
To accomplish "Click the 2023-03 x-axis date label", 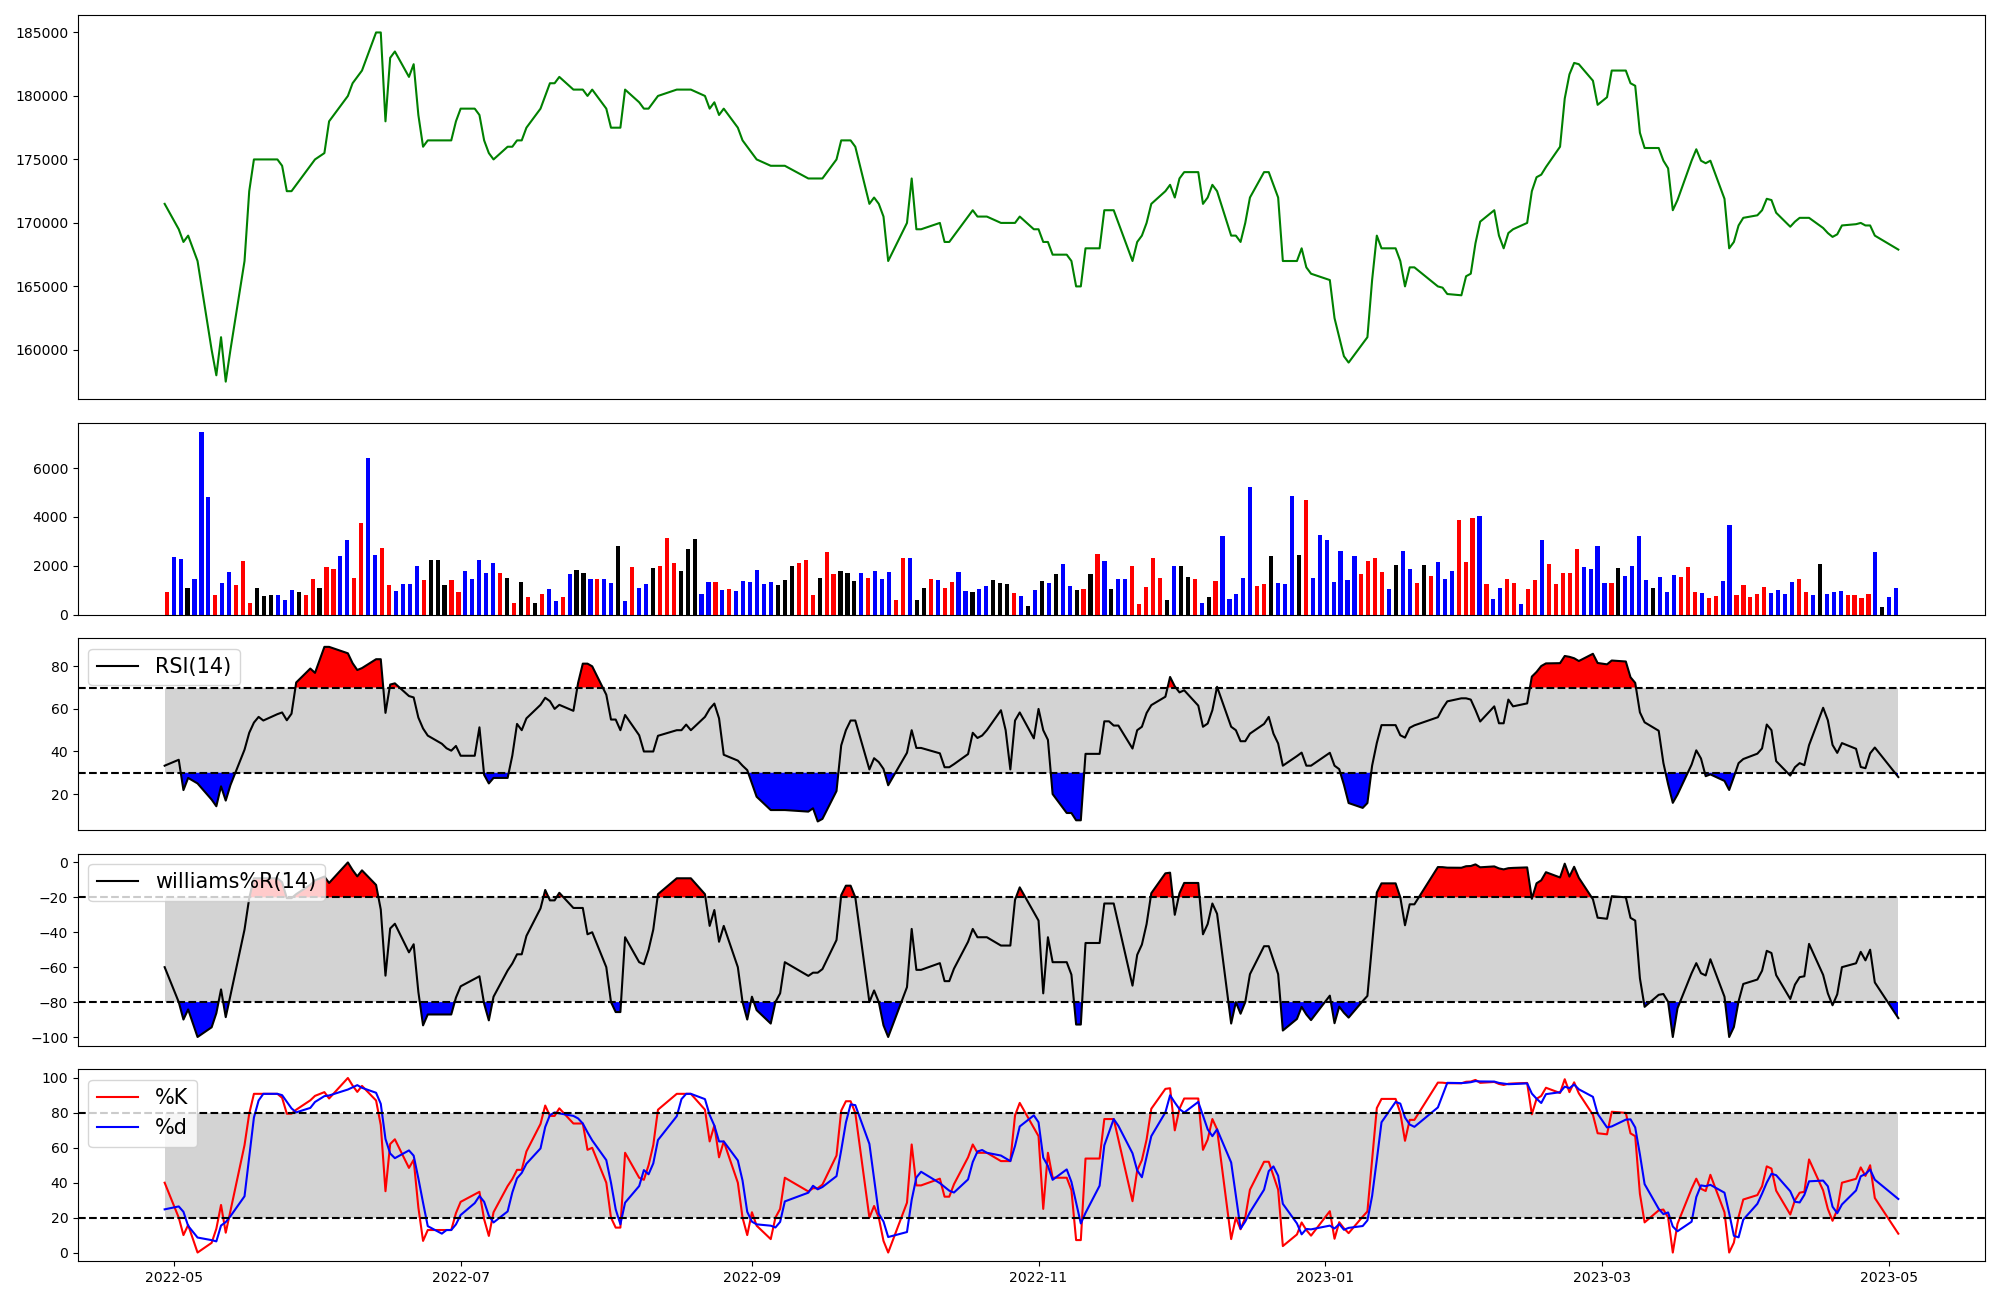I will (x=1602, y=1277).
